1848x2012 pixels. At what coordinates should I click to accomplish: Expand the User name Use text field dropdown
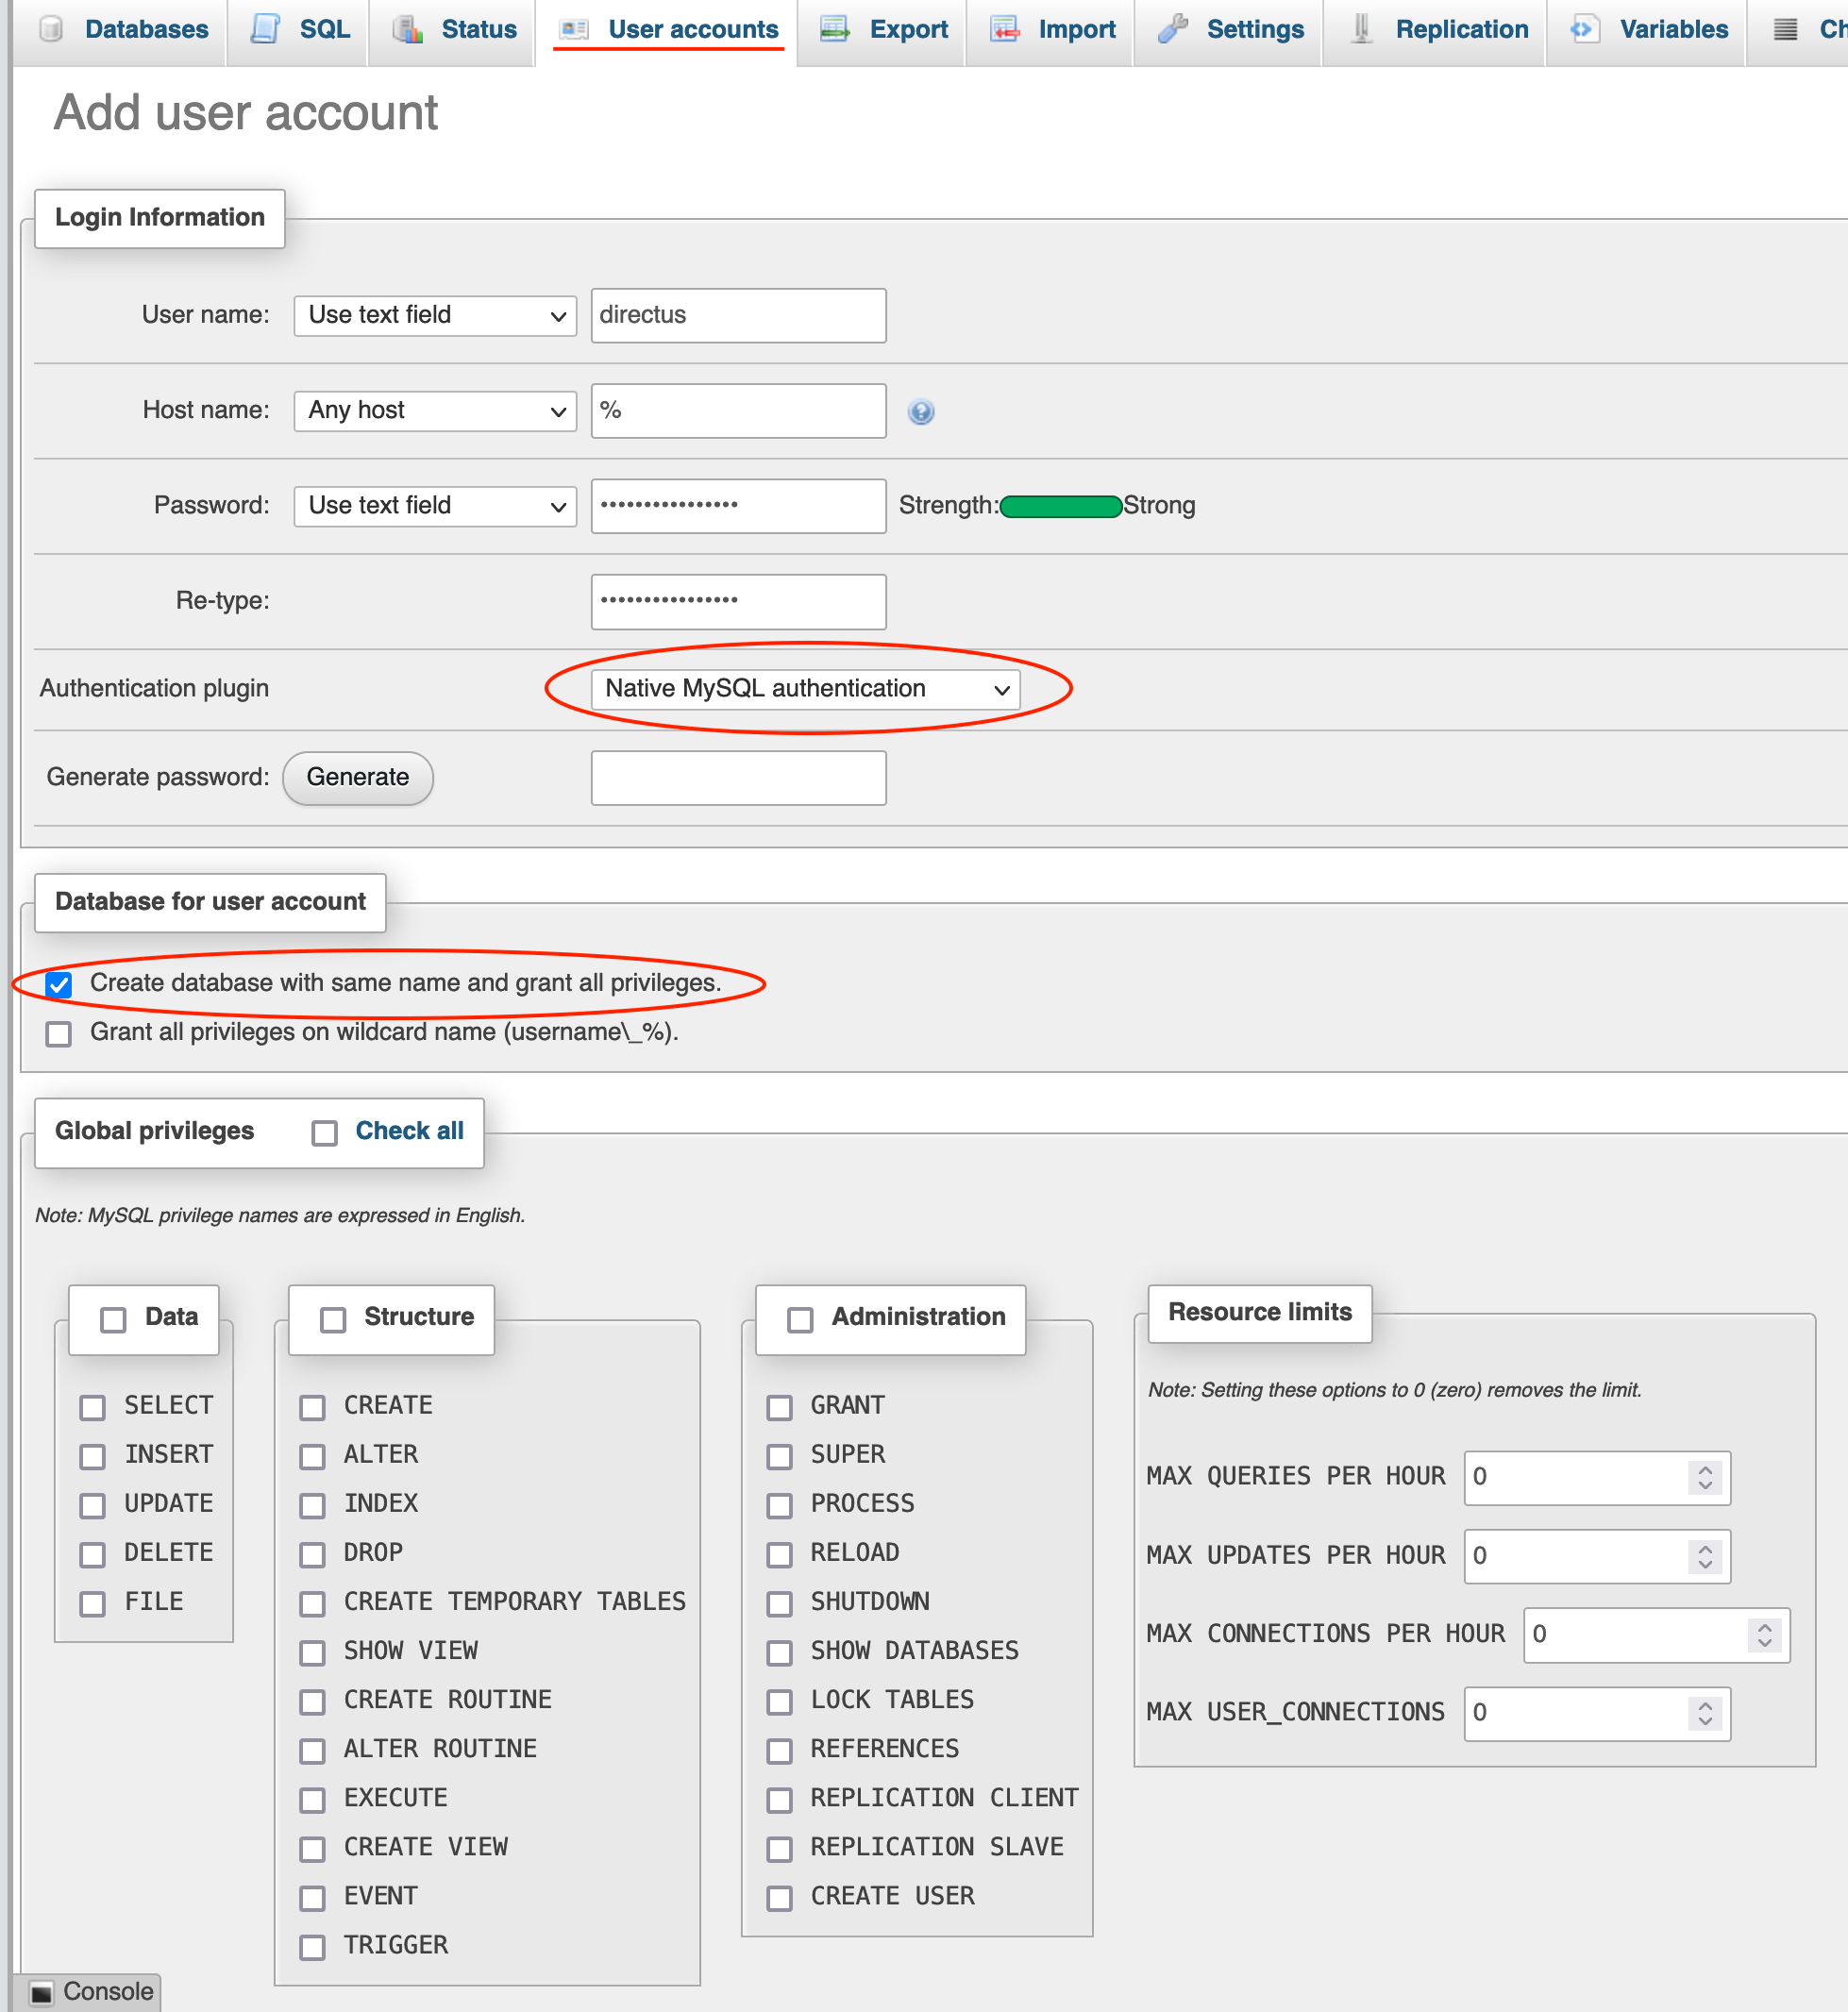click(435, 316)
